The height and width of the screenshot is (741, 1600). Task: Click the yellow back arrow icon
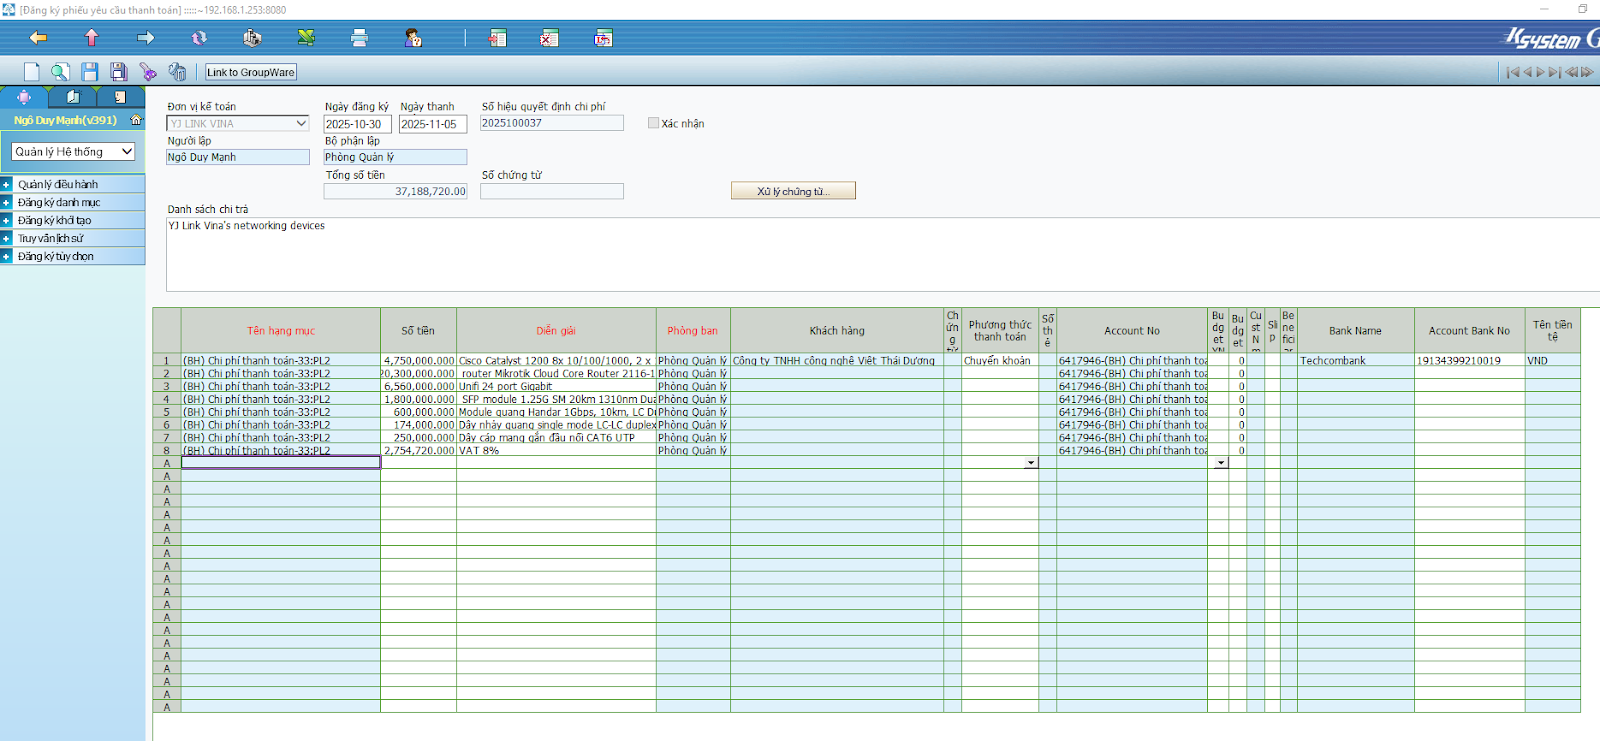38,38
